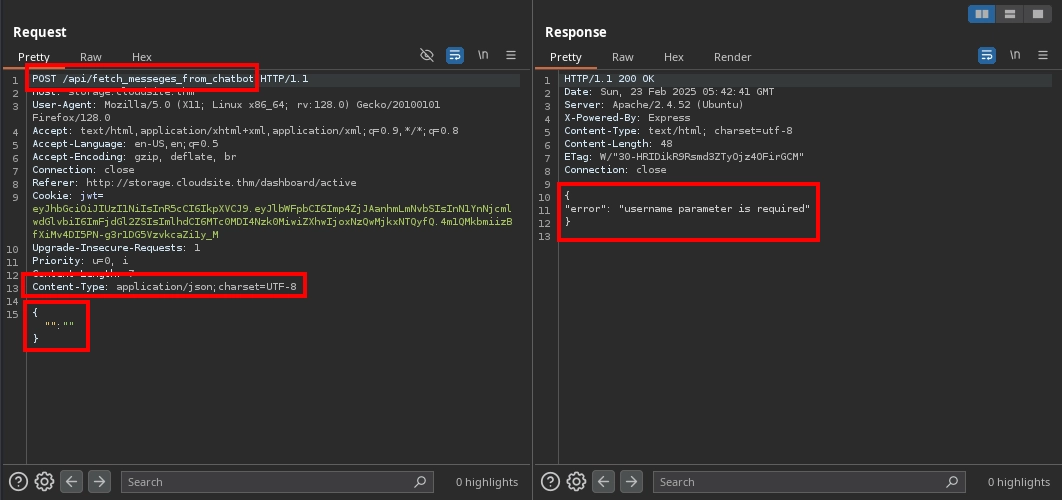Go to next search match in Response
This screenshot has height=500, width=1062.
pyautogui.click(x=630, y=481)
